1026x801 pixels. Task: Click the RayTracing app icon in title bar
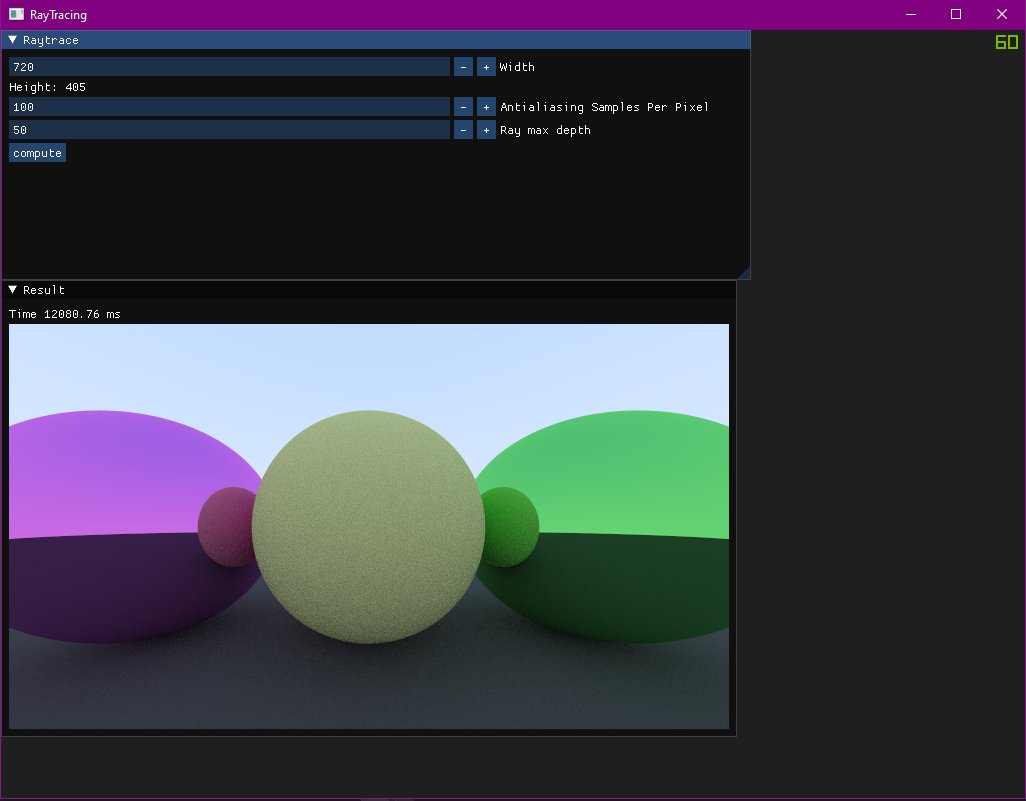(16, 14)
